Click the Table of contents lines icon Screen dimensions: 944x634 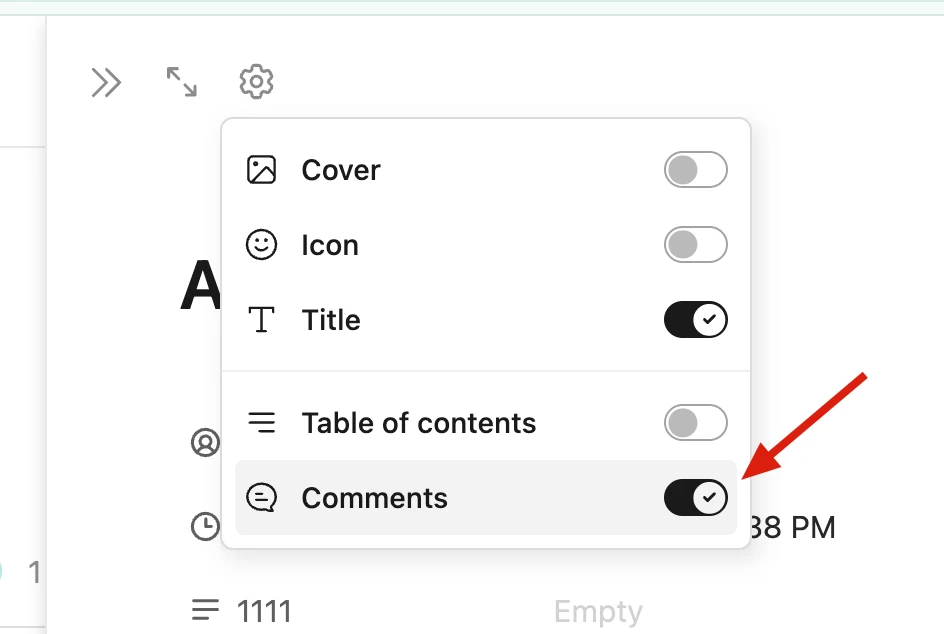[x=261, y=423]
